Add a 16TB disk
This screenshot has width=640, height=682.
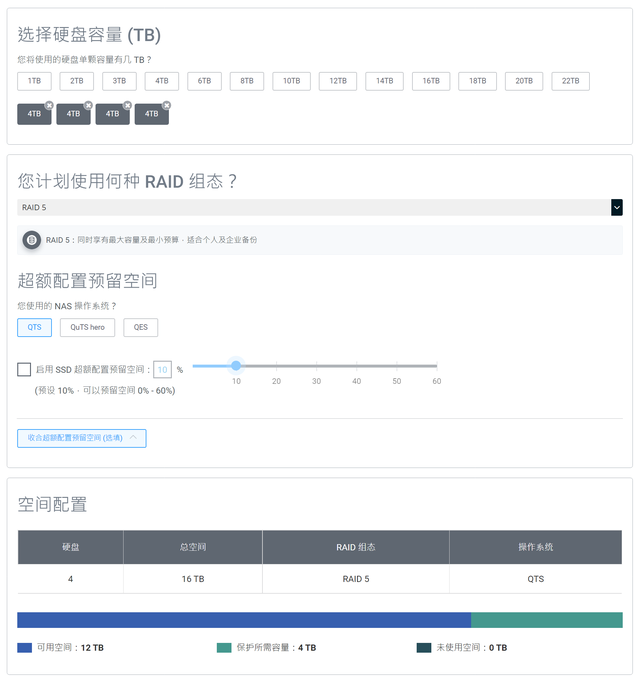pos(431,81)
